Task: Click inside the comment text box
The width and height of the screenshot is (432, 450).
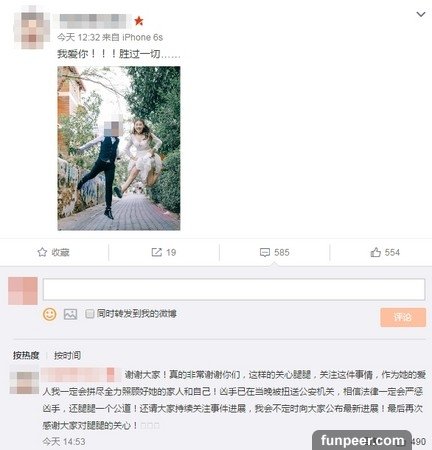Action: click(234, 289)
